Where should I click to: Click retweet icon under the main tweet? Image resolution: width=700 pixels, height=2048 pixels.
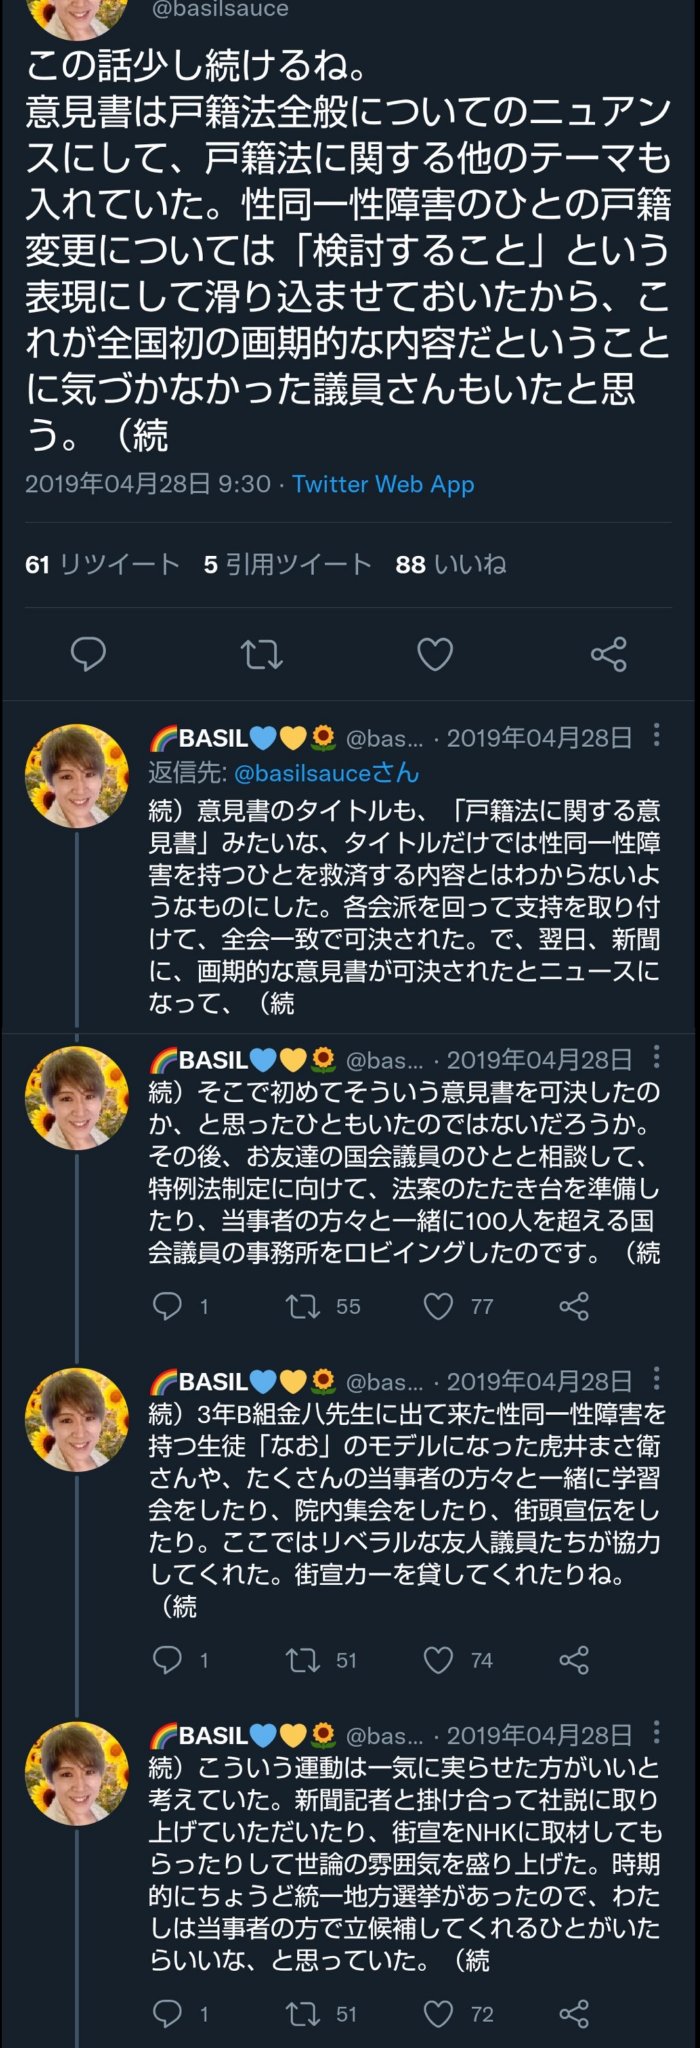(x=262, y=654)
